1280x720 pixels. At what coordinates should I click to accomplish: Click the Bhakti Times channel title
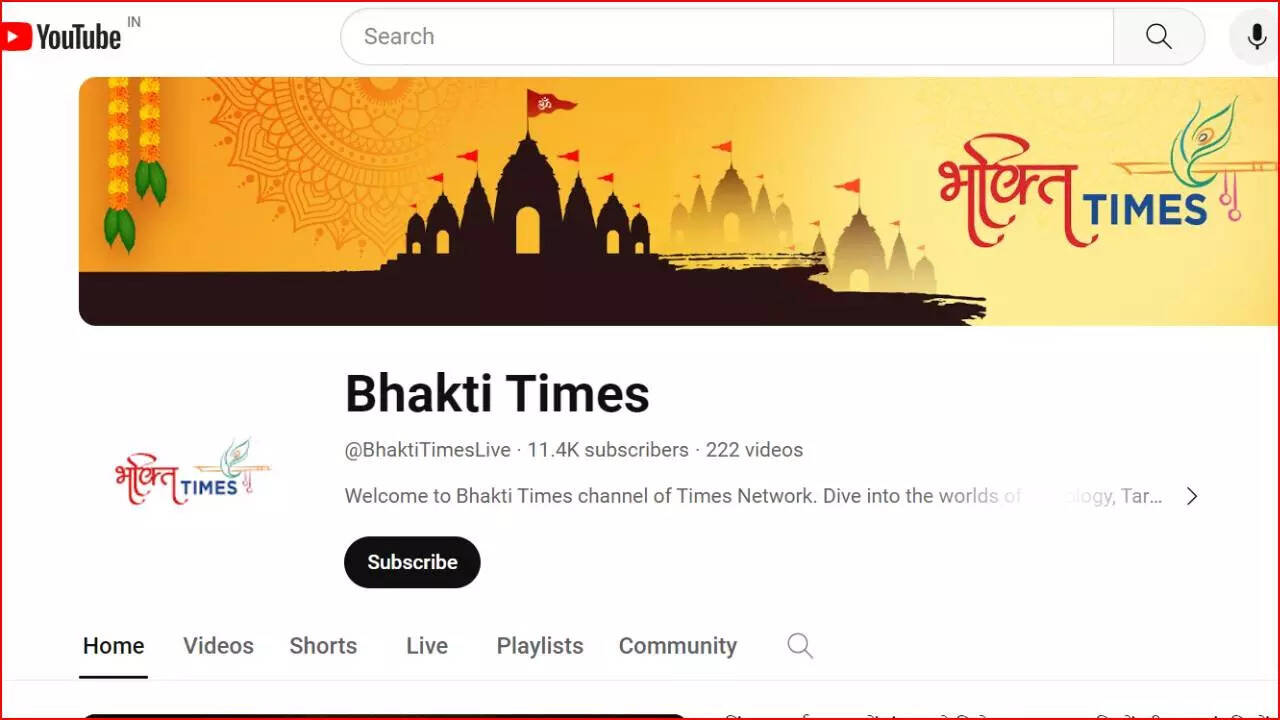pos(497,393)
